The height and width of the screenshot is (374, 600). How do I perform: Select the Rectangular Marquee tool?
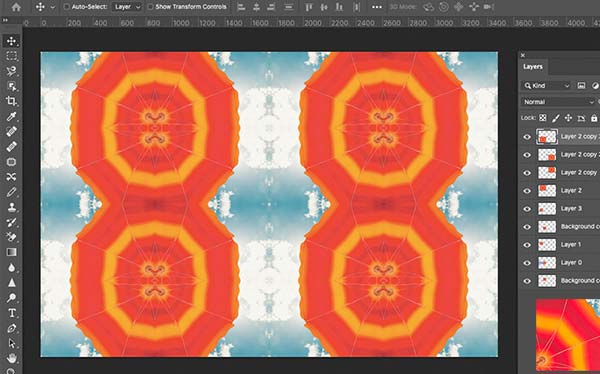pyautogui.click(x=11, y=56)
